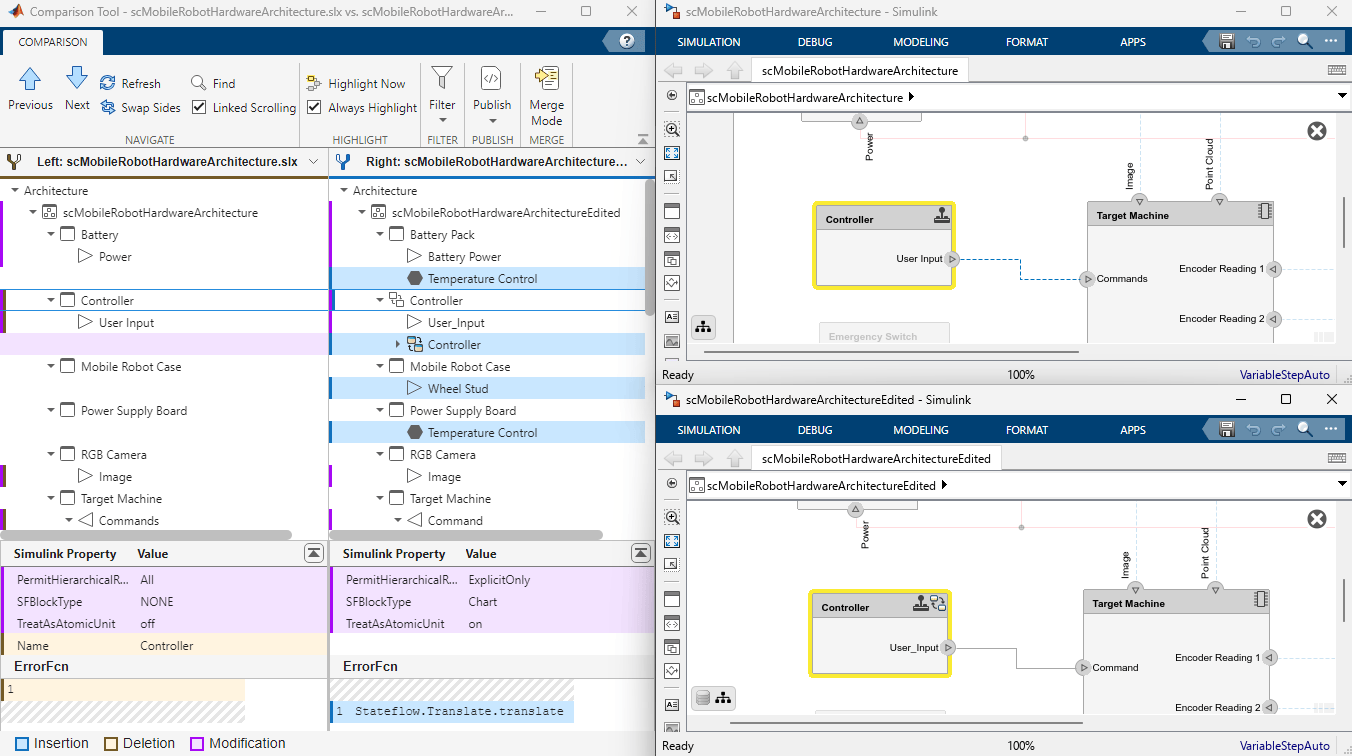Select the COMPARISON tab
The width and height of the screenshot is (1352, 756).
point(52,42)
